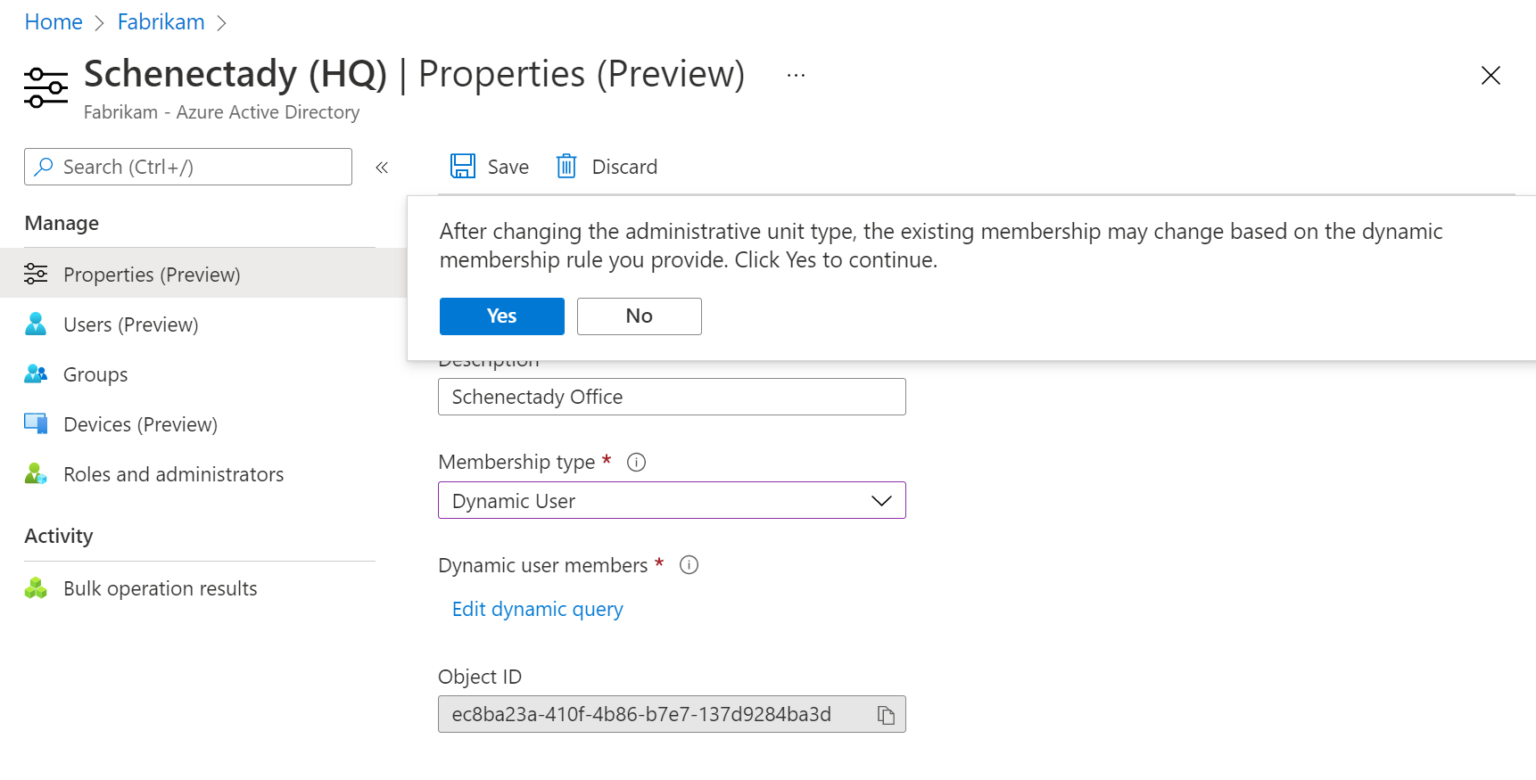
Task: Click the Bulk operation results cubes icon
Action: [x=36, y=588]
